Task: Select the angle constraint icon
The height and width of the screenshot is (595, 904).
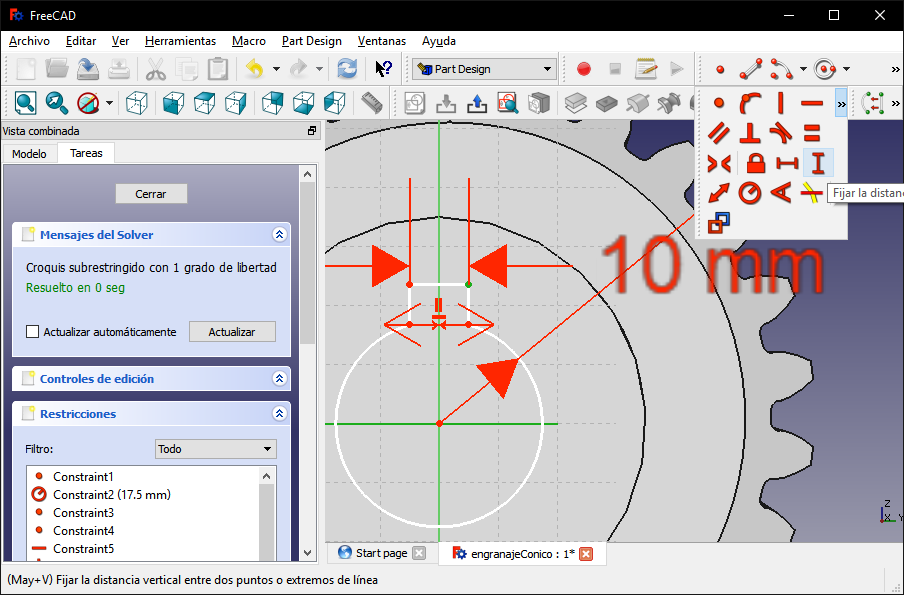Action: (781, 193)
